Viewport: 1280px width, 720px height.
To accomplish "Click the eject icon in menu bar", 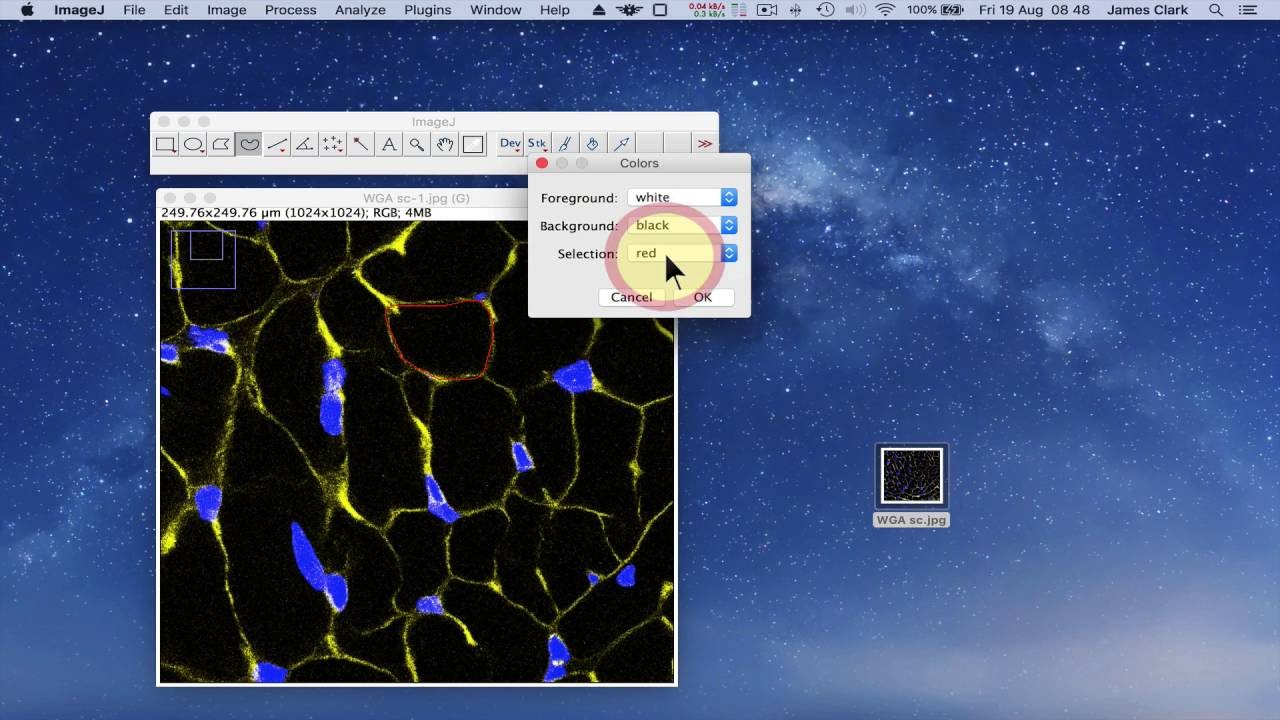I will 598,10.
